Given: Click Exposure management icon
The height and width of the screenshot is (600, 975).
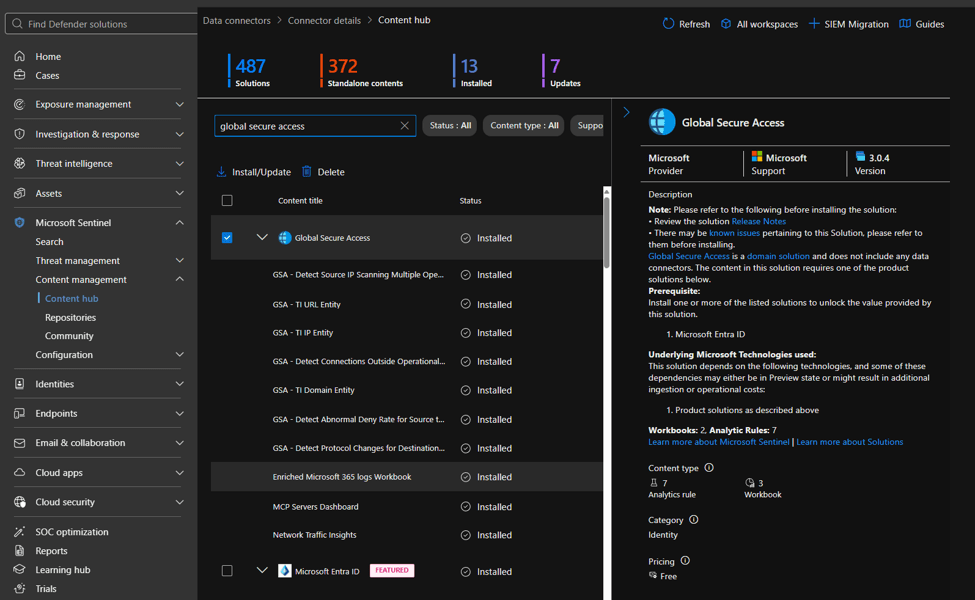Looking at the screenshot, I should [20, 104].
